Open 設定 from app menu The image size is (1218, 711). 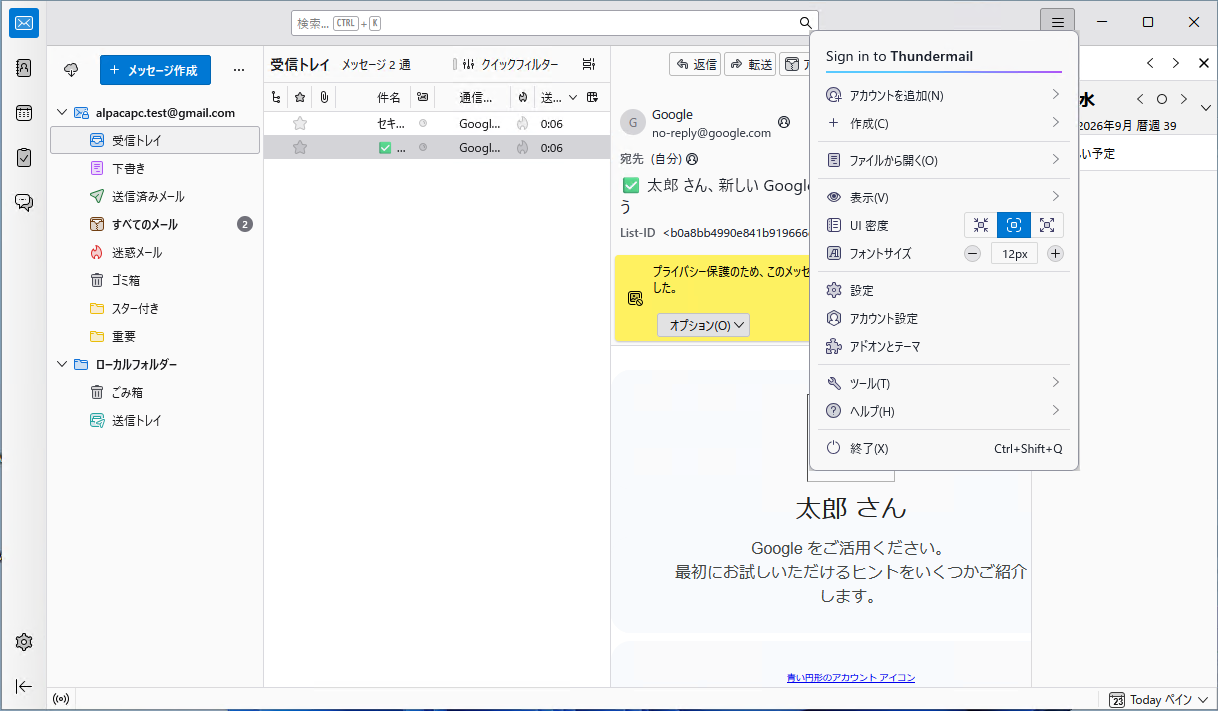(944, 290)
